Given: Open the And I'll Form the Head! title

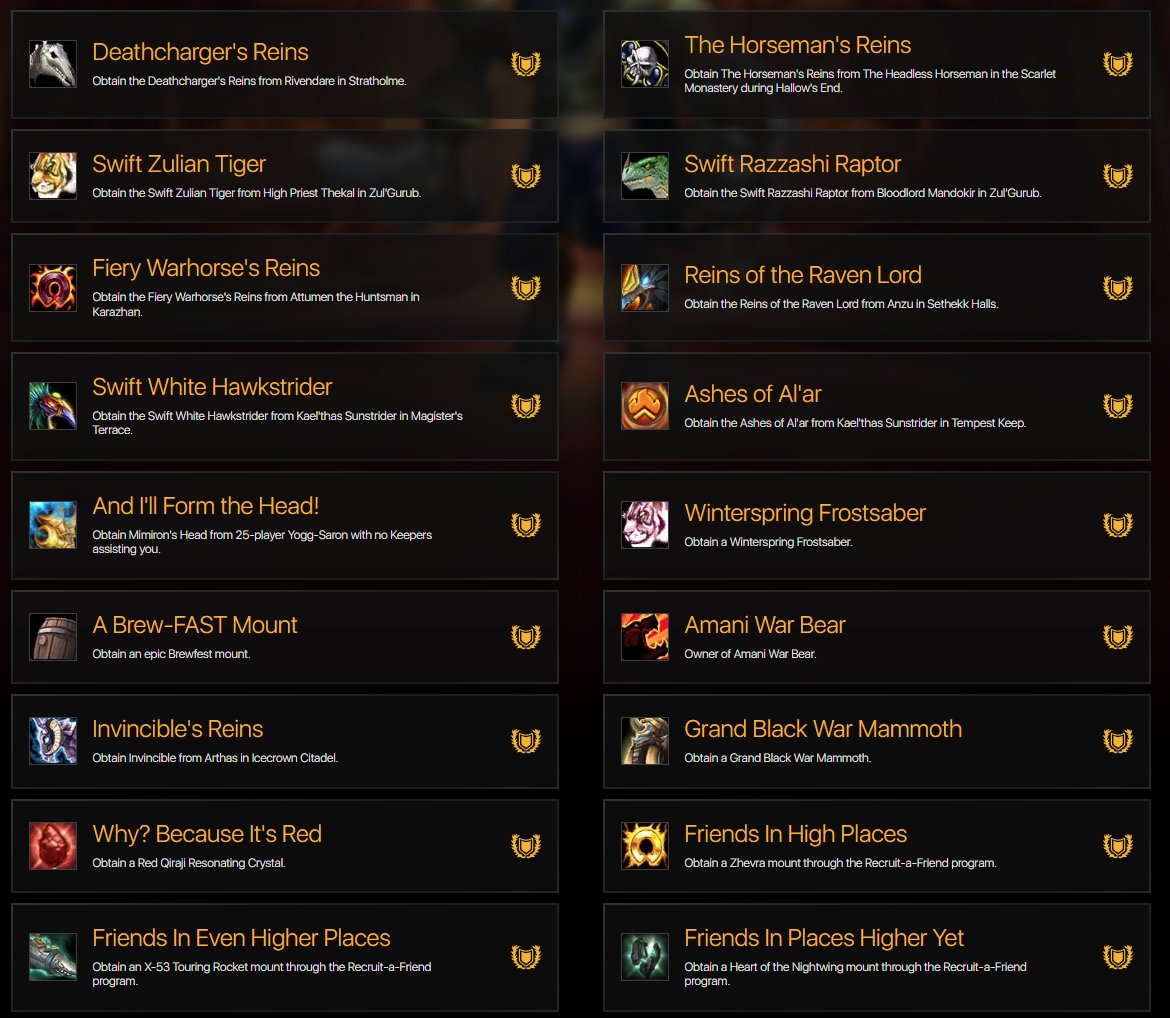Looking at the screenshot, I should coord(206,506).
